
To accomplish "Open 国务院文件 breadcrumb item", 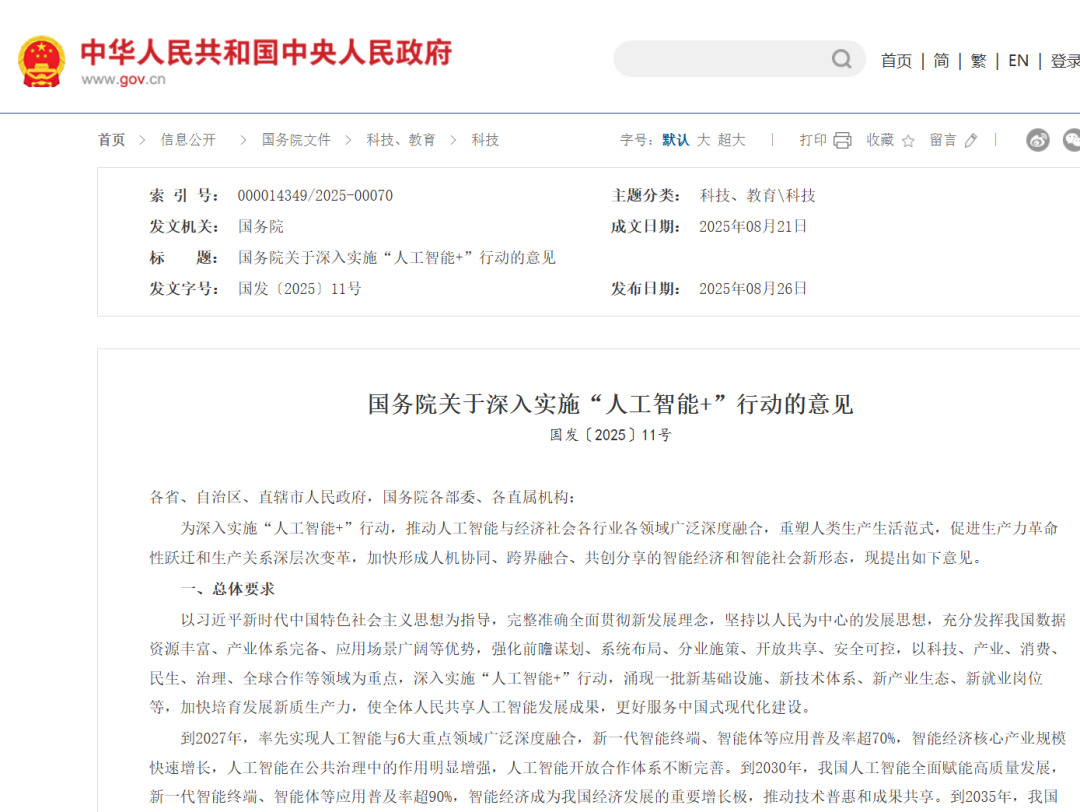I will [296, 140].
